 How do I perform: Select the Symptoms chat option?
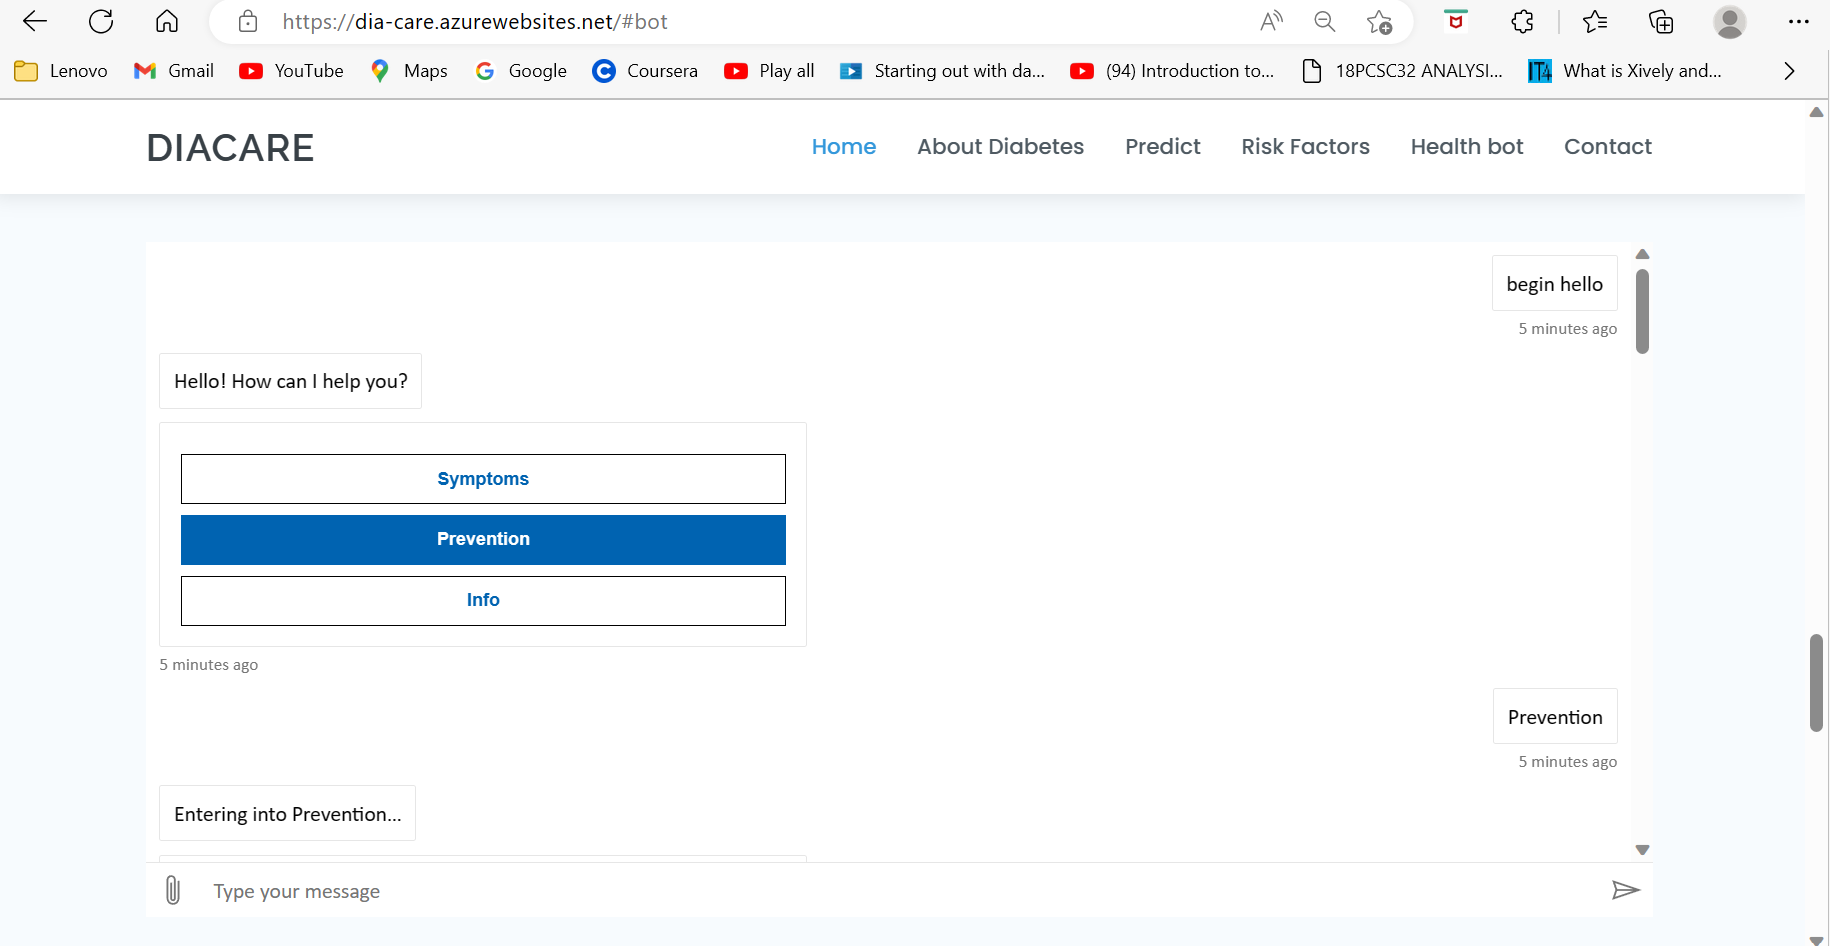point(483,478)
